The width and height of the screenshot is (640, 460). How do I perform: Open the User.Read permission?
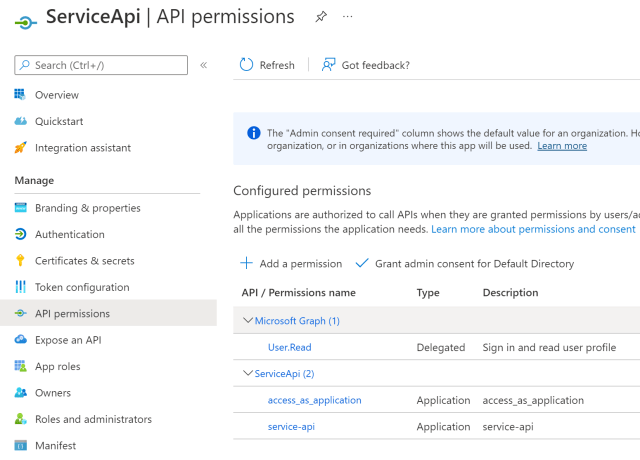[x=289, y=347]
